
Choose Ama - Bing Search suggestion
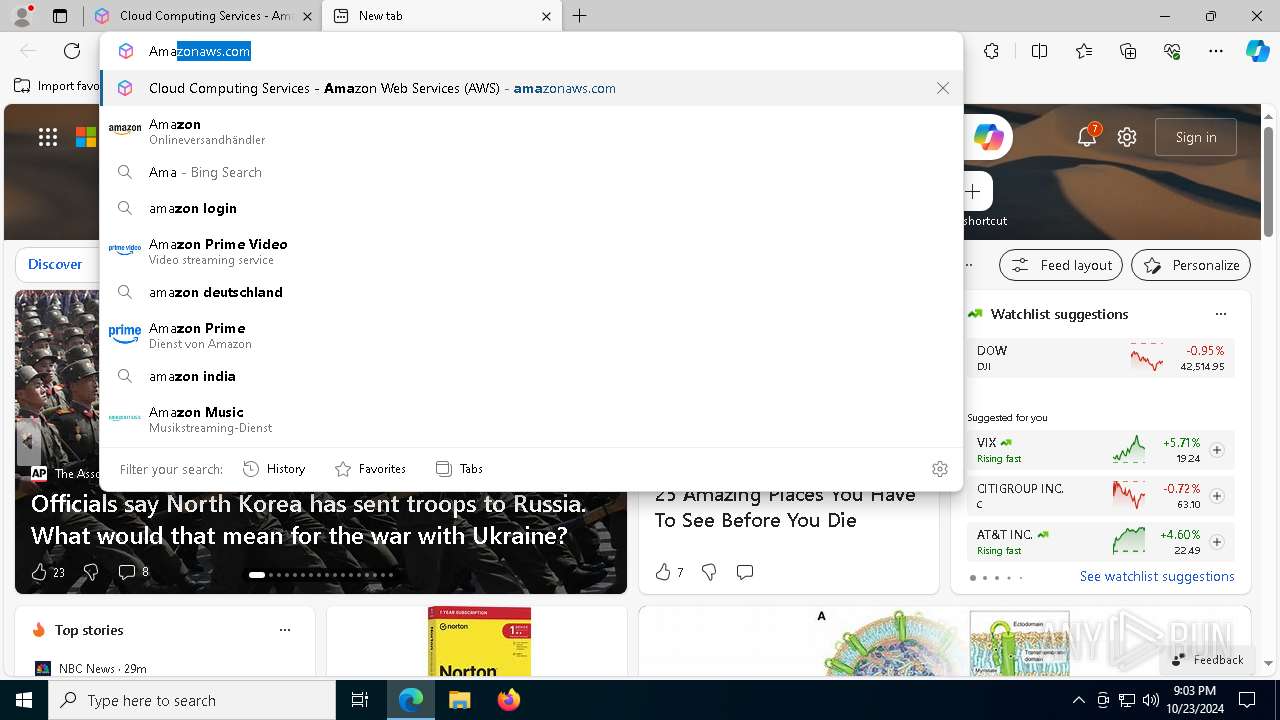(531, 172)
